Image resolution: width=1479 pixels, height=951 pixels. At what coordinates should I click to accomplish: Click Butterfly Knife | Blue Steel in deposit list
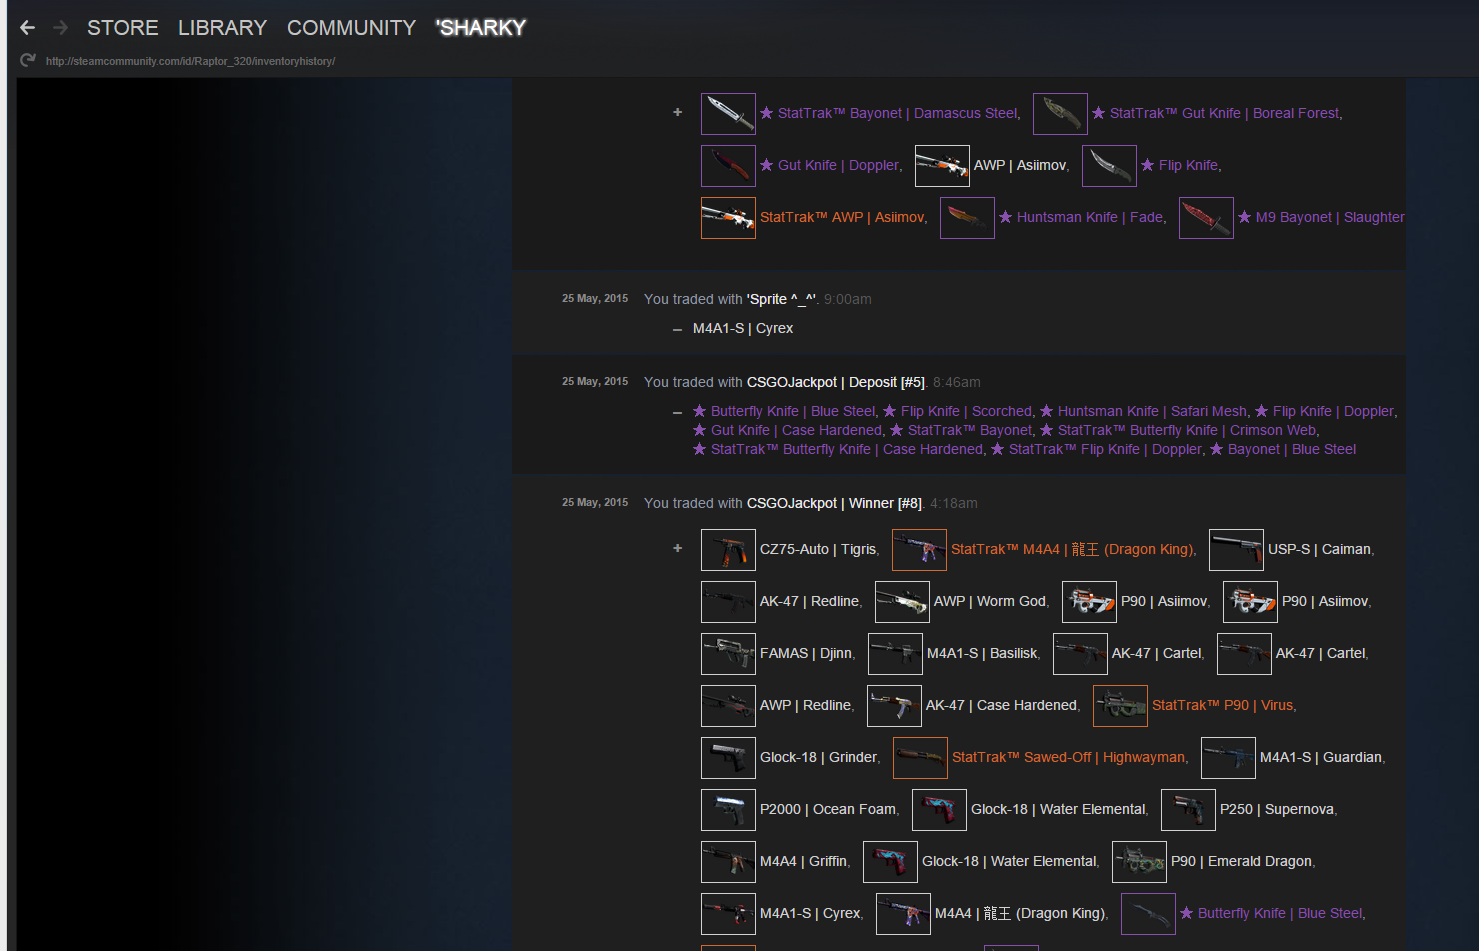pos(784,411)
